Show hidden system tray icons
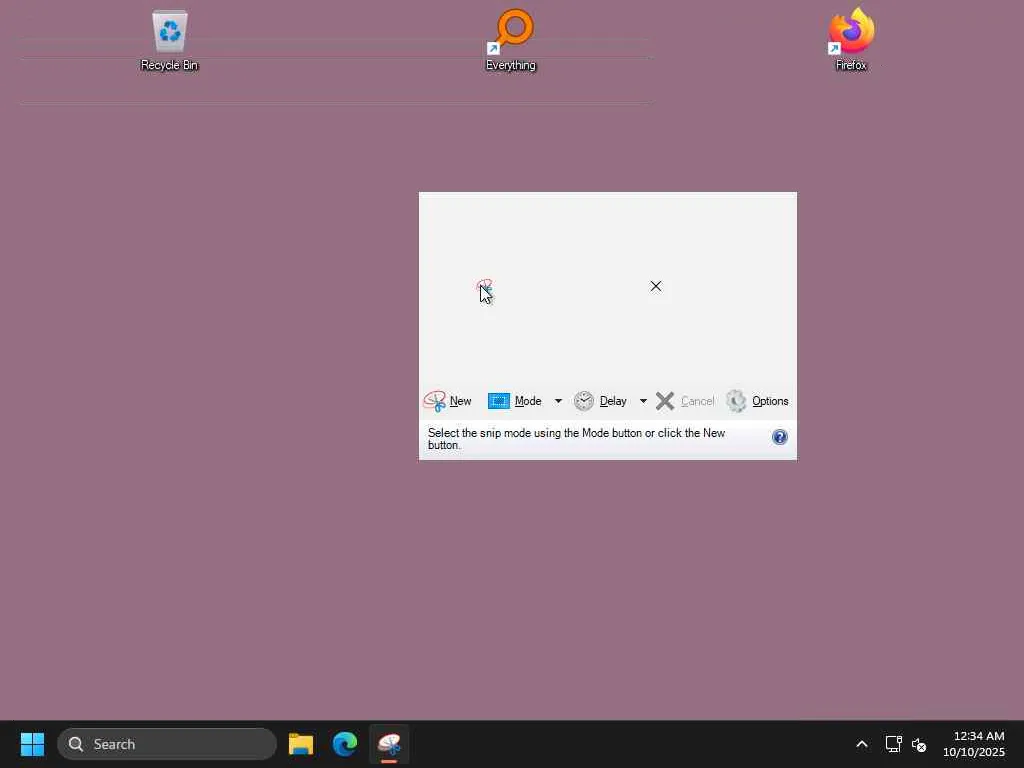This screenshot has height=768, width=1024. 862,744
